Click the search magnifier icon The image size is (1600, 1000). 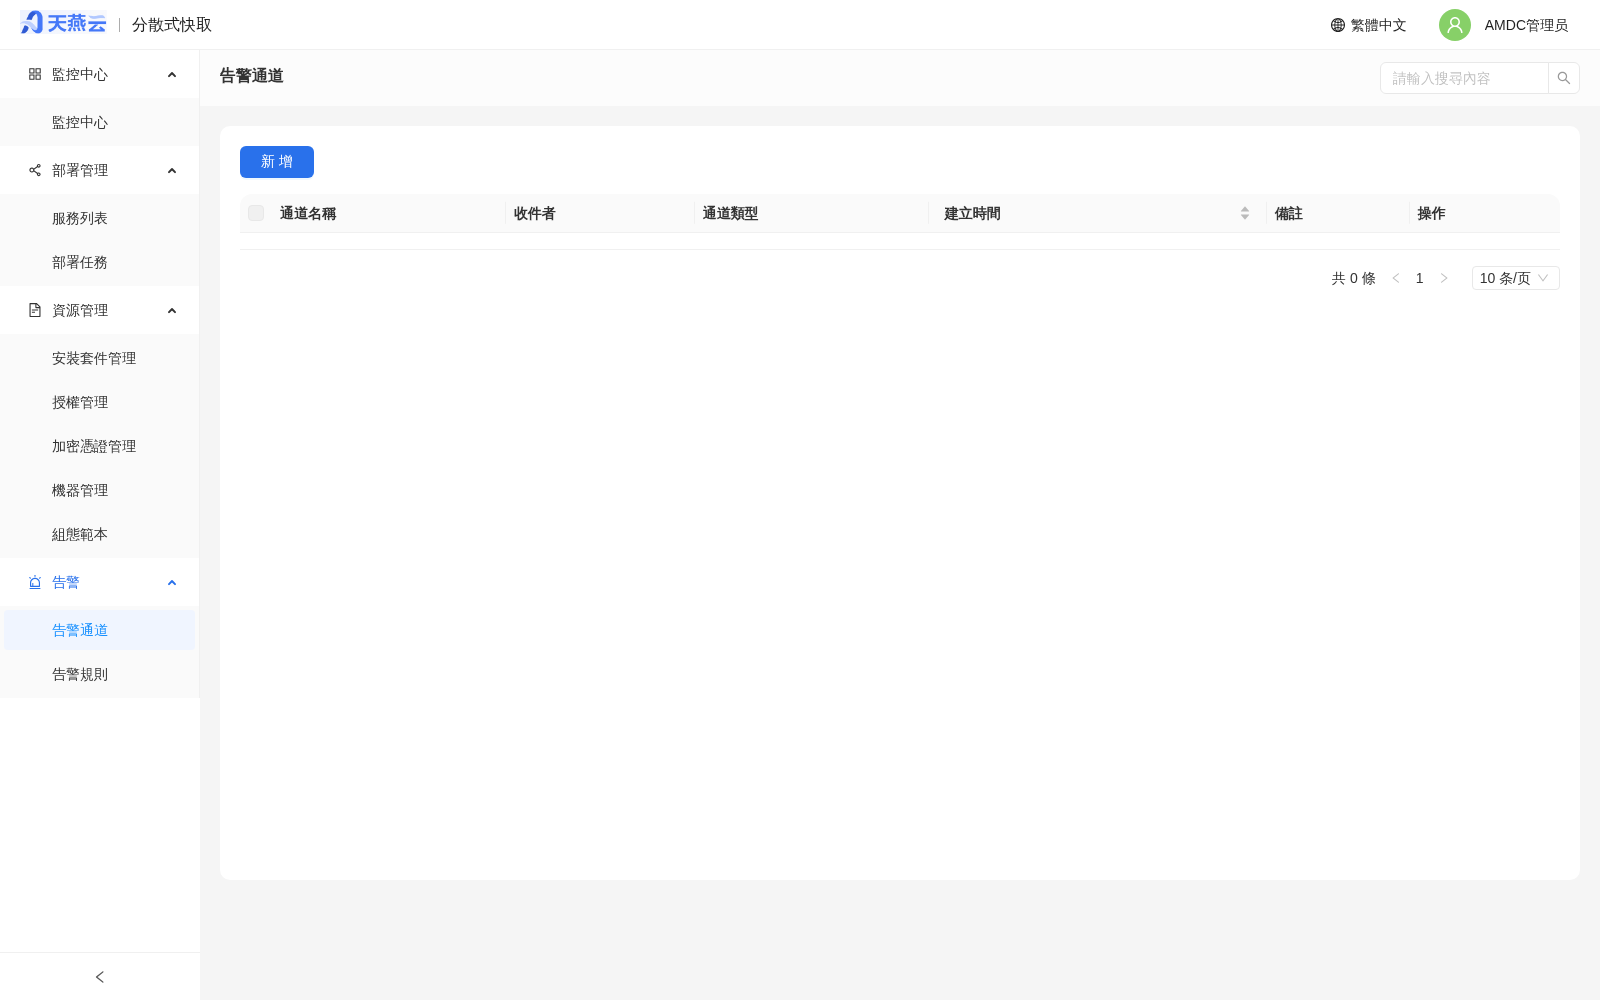tap(1564, 78)
